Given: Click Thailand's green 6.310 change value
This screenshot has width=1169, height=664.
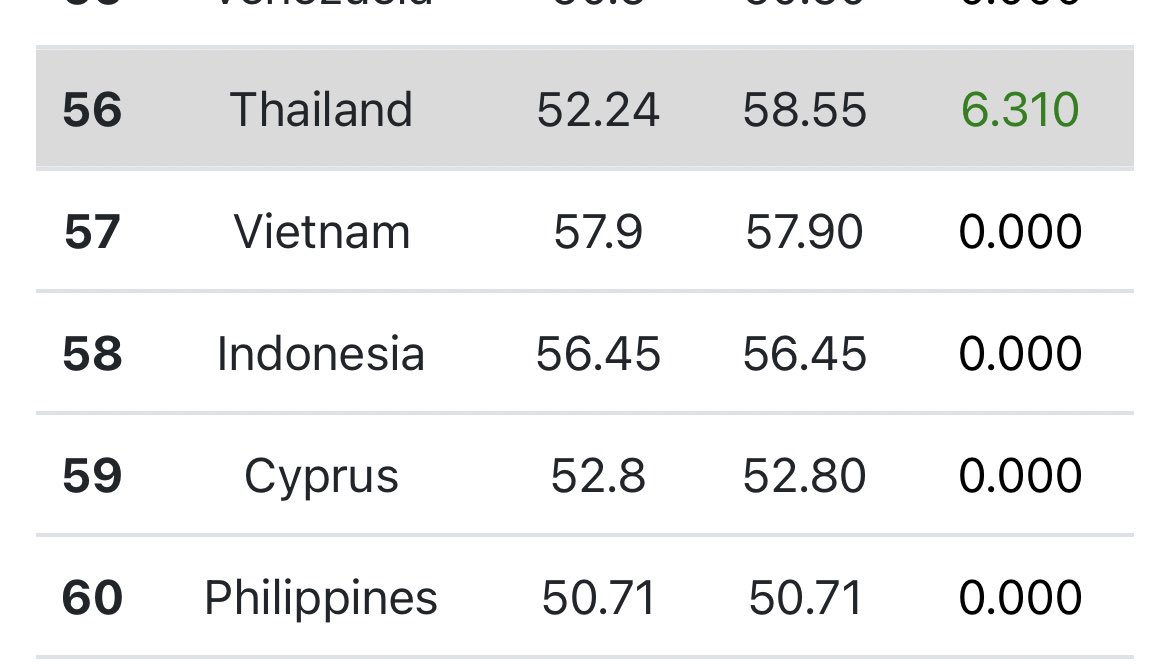Looking at the screenshot, I should coord(1020,109).
